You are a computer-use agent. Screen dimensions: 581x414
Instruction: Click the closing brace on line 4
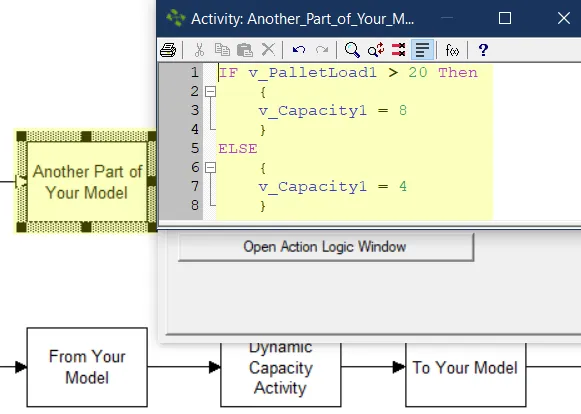tap(263, 130)
